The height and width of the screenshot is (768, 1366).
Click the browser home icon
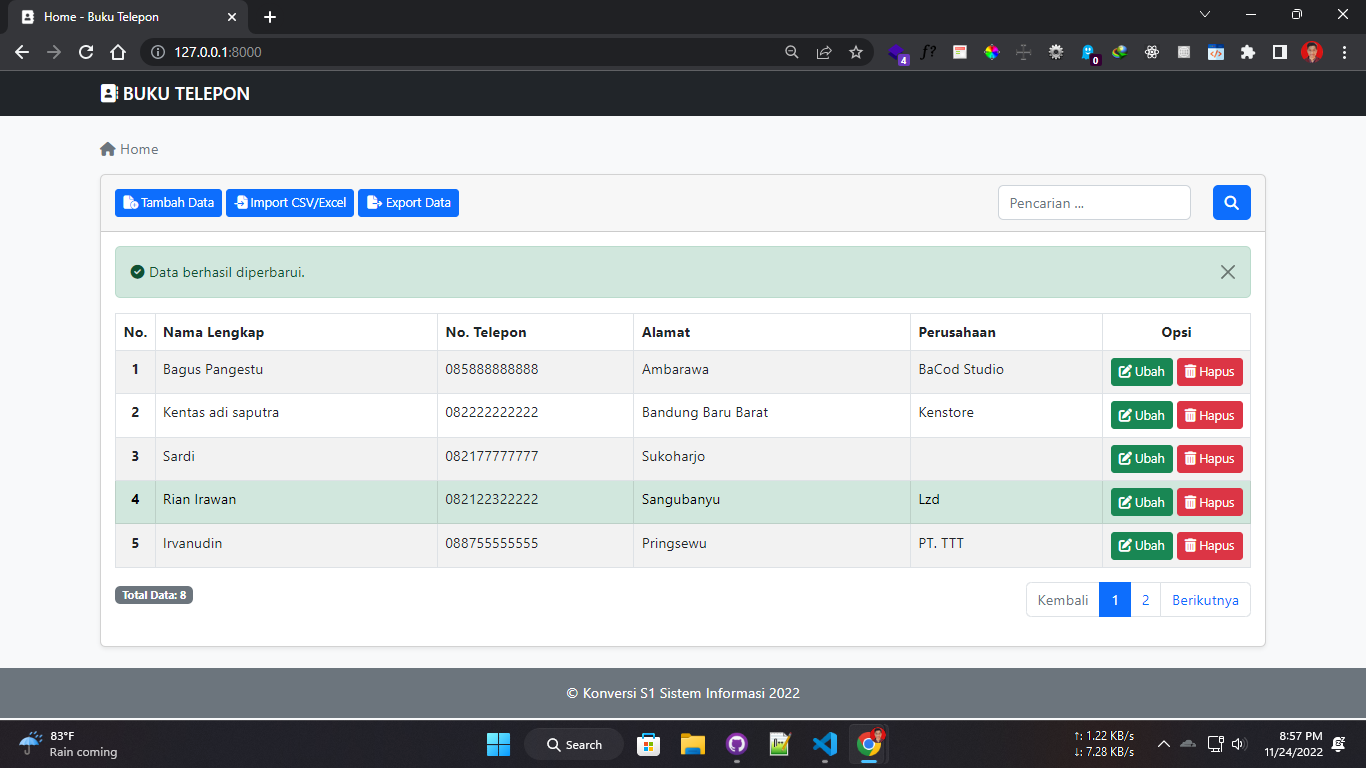coord(118,52)
